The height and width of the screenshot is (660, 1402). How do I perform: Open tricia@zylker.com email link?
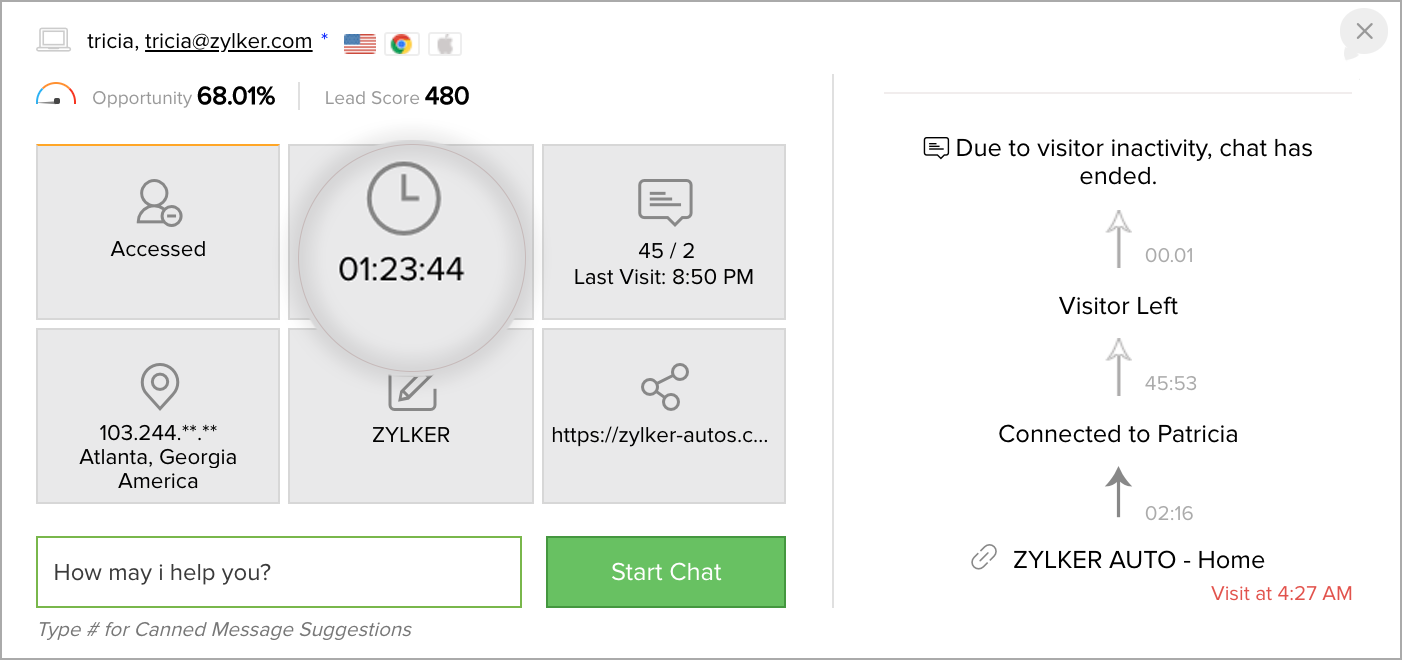(x=228, y=41)
